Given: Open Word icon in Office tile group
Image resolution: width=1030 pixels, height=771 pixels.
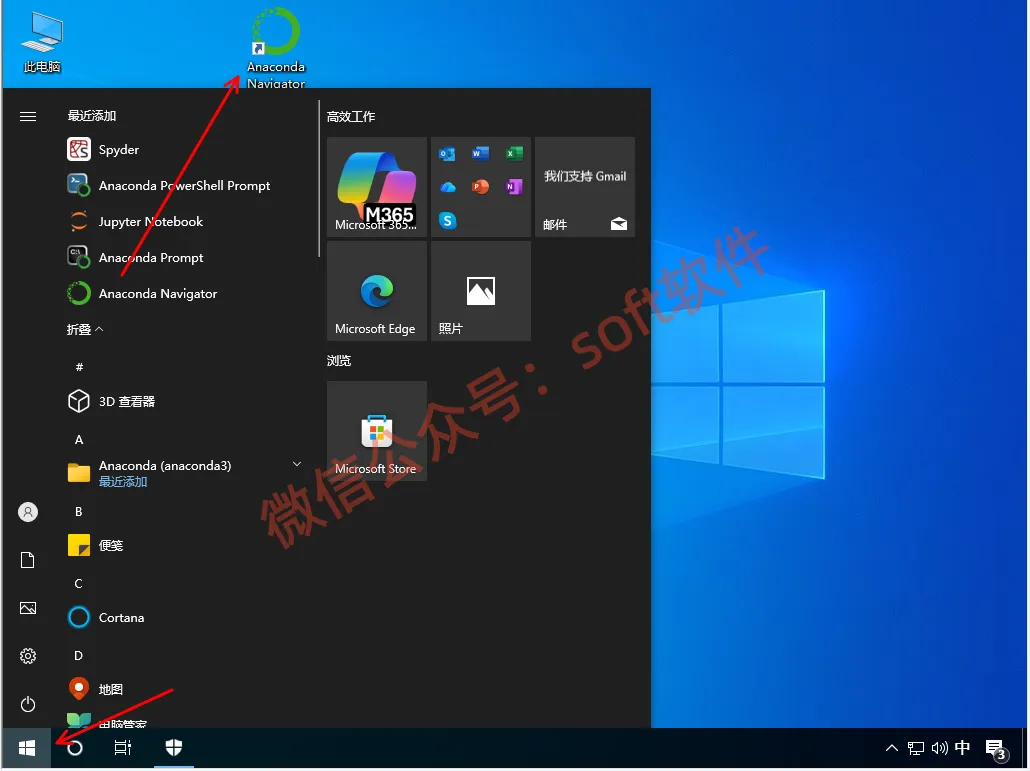Looking at the screenshot, I should pyautogui.click(x=481, y=154).
